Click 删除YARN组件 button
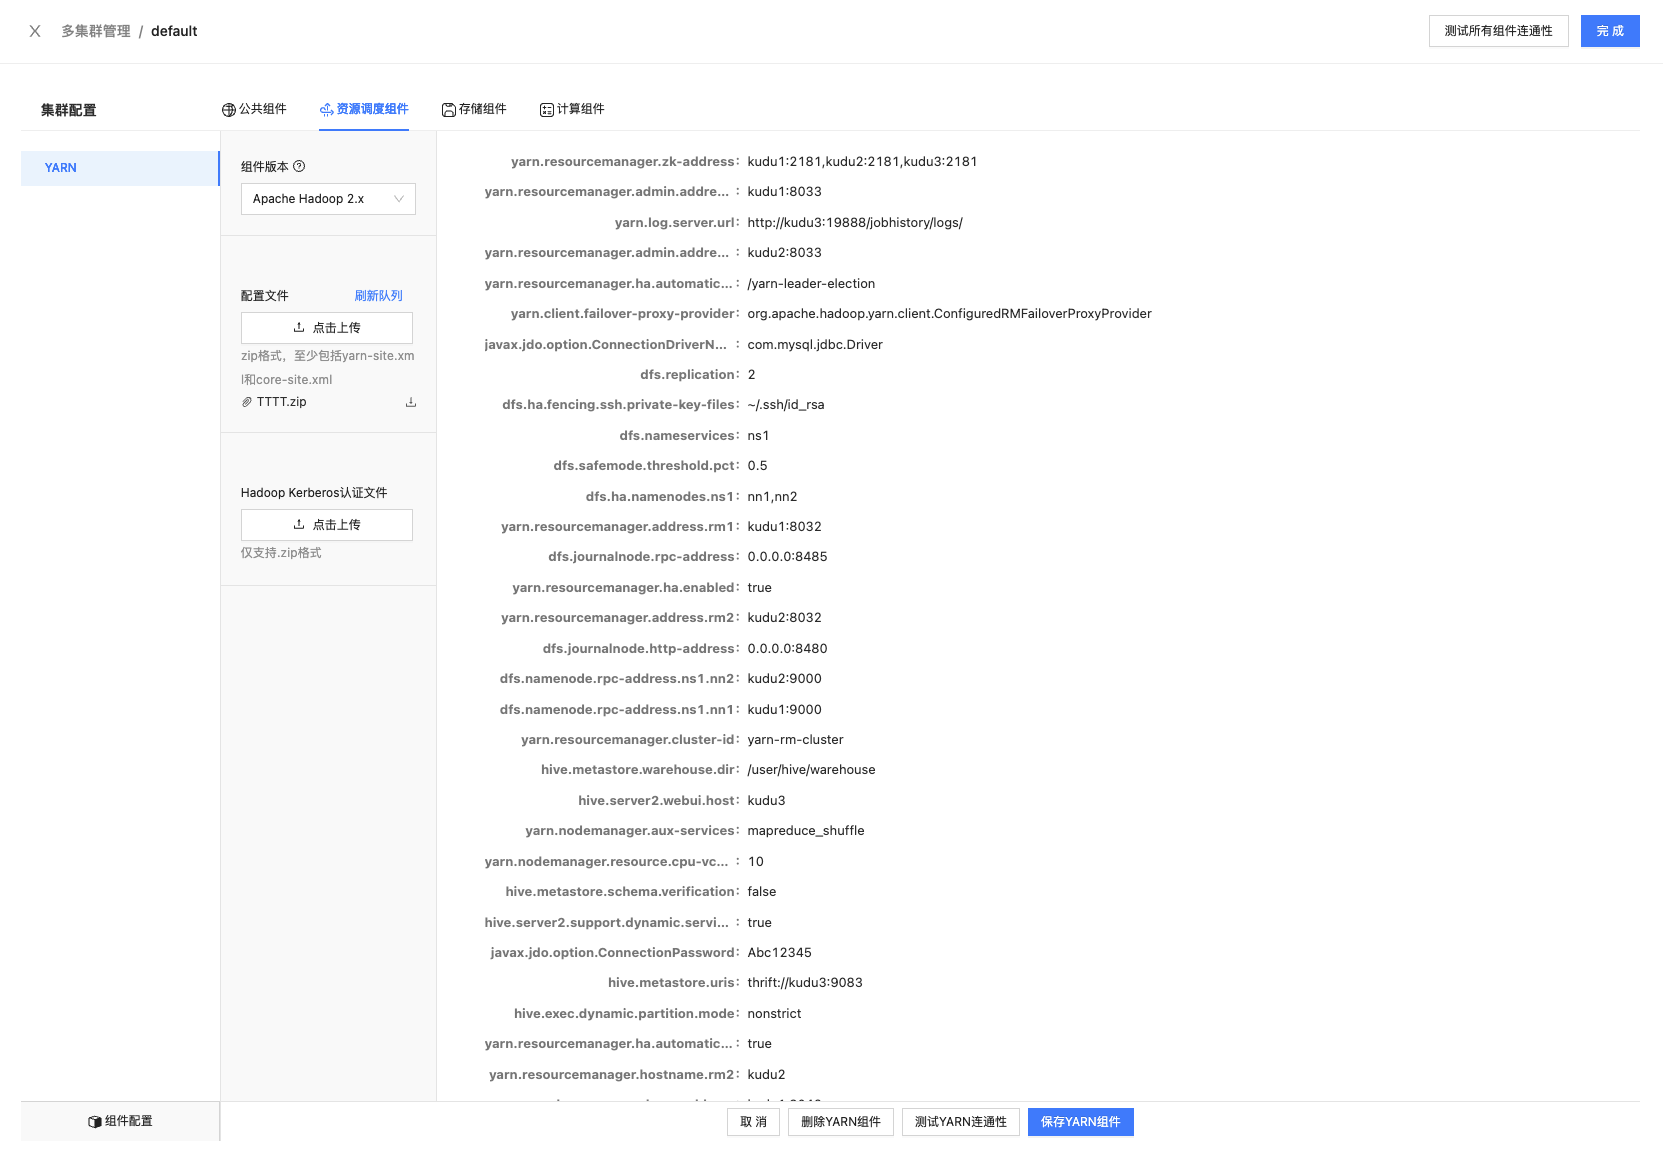The image size is (1663, 1171). pos(840,1122)
